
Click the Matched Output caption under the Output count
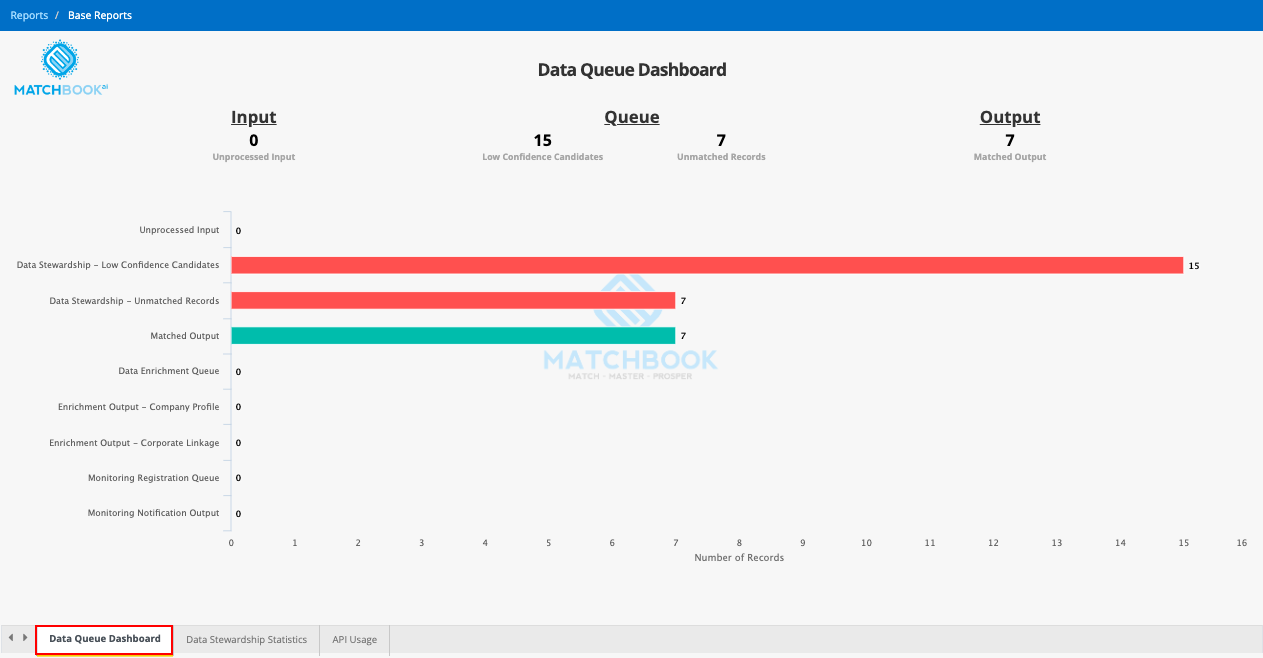(x=1010, y=157)
